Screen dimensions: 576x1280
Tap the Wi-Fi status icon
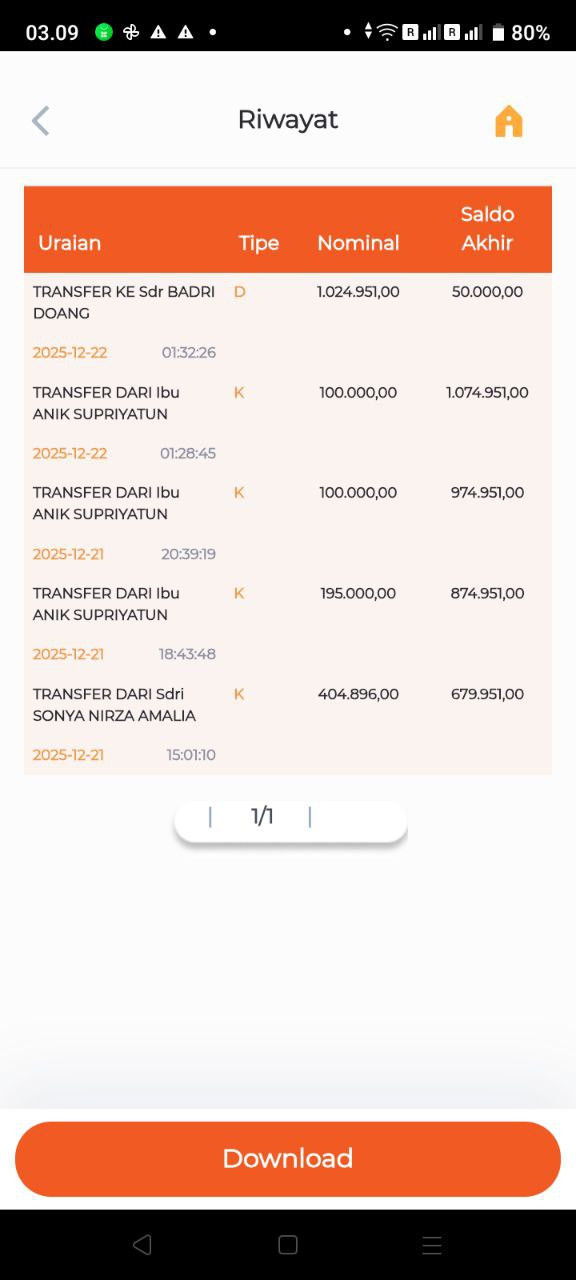[x=387, y=32]
